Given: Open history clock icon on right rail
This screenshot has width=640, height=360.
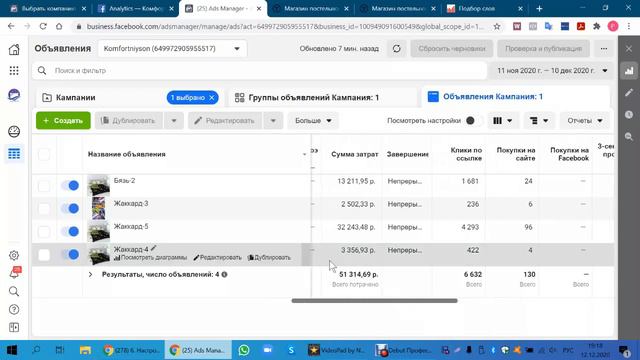Looking at the screenshot, I should pyautogui.click(x=629, y=115).
